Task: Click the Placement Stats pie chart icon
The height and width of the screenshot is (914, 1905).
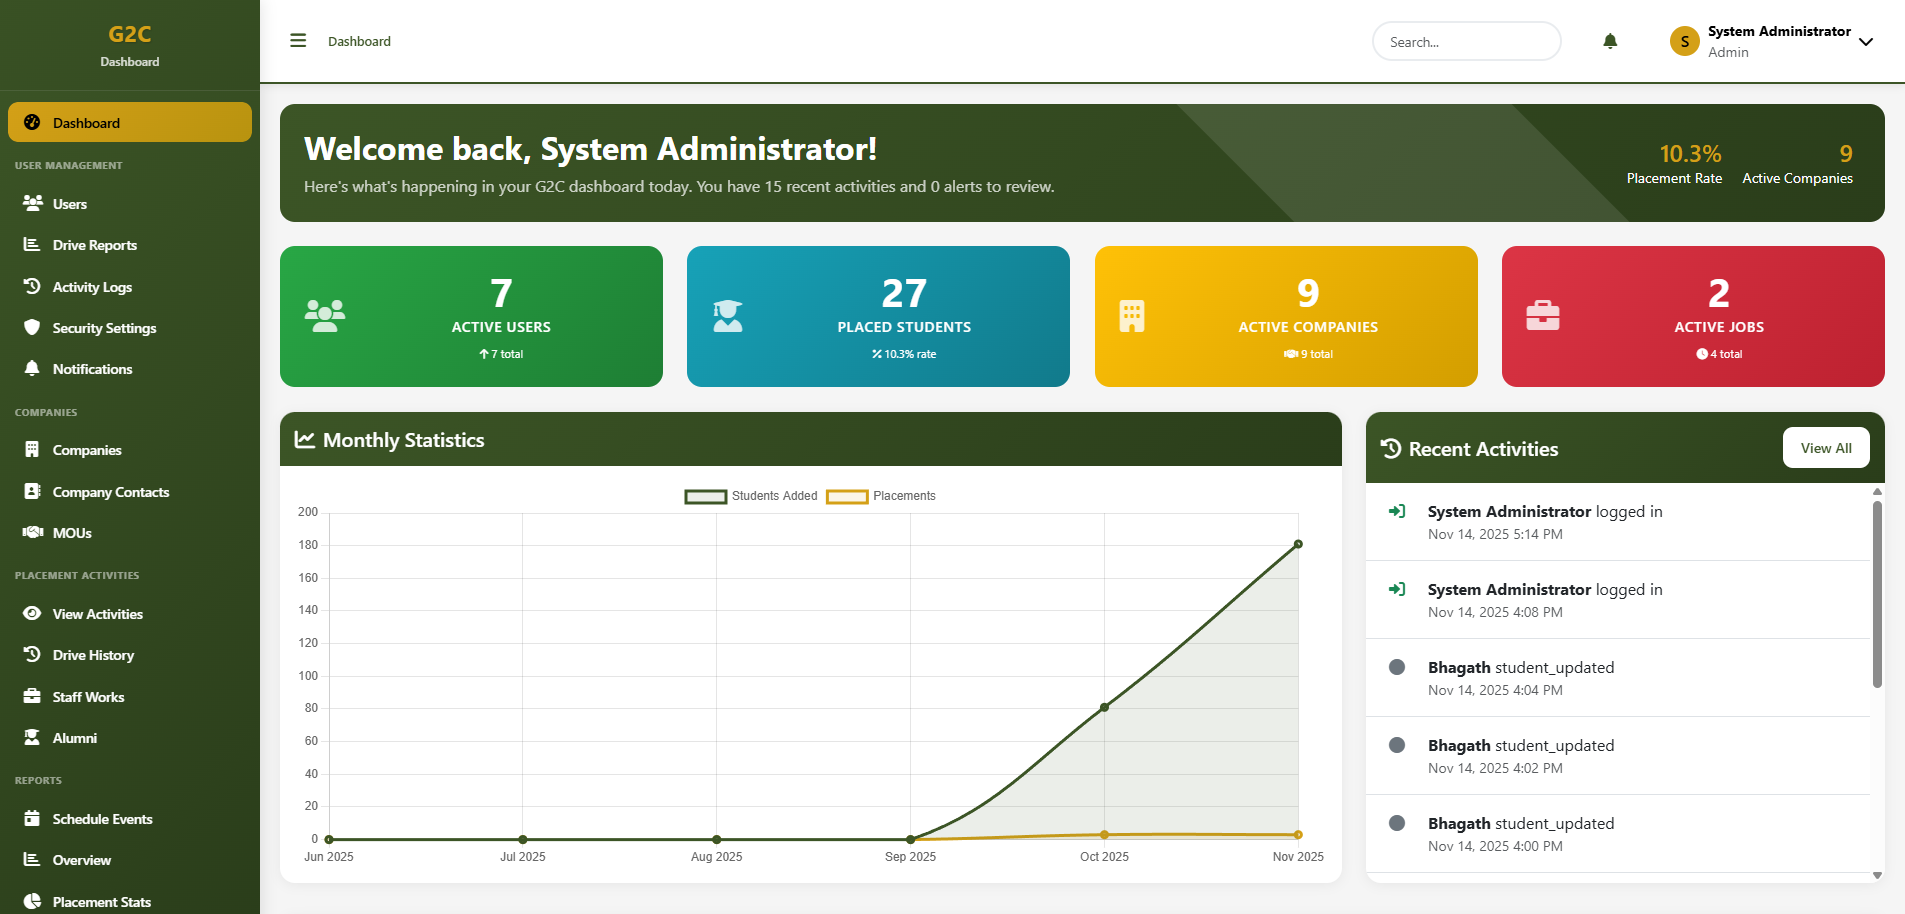Action: point(32,901)
